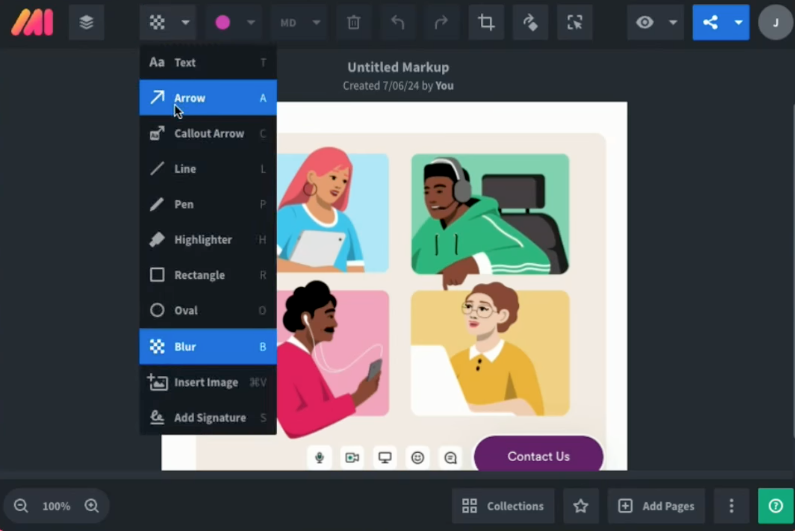Choose Blur in the tool menu
The width and height of the screenshot is (795, 531).
pyautogui.click(x=208, y=346)
